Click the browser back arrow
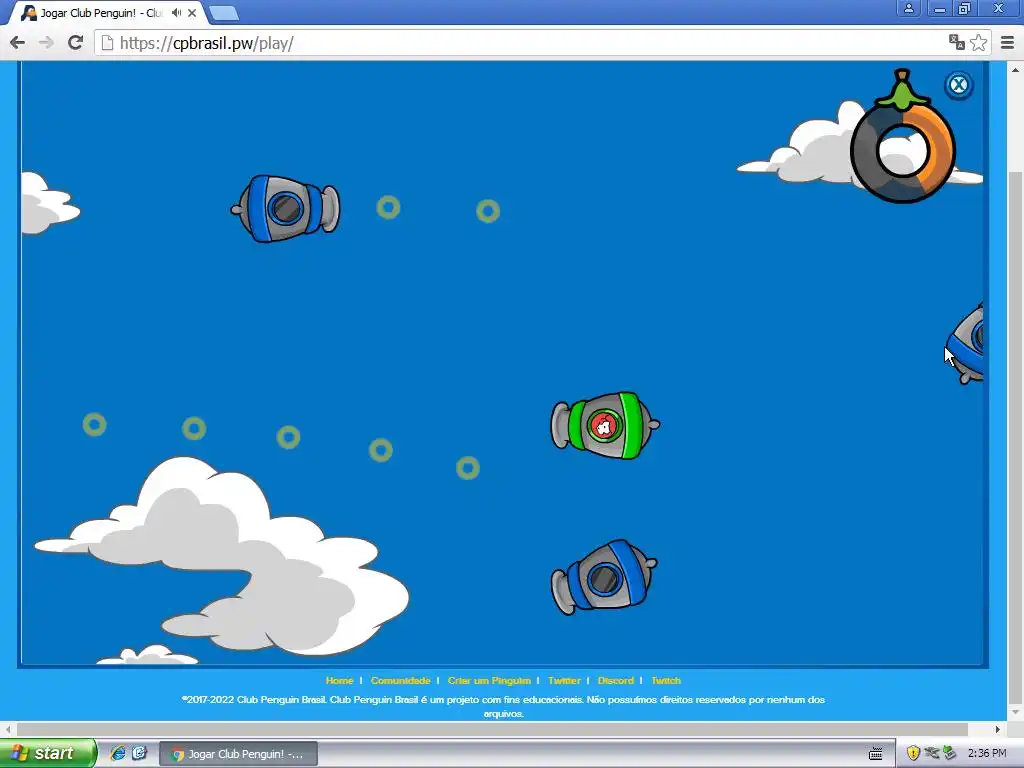 (18, 43)
